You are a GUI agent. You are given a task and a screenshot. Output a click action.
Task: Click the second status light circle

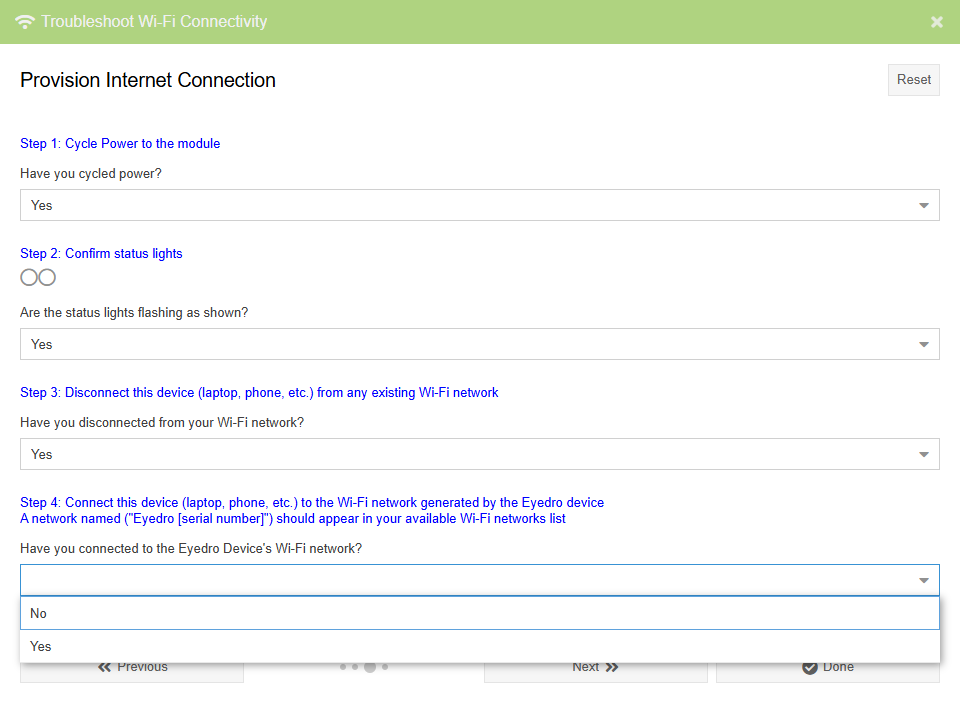tap(46, 277)
